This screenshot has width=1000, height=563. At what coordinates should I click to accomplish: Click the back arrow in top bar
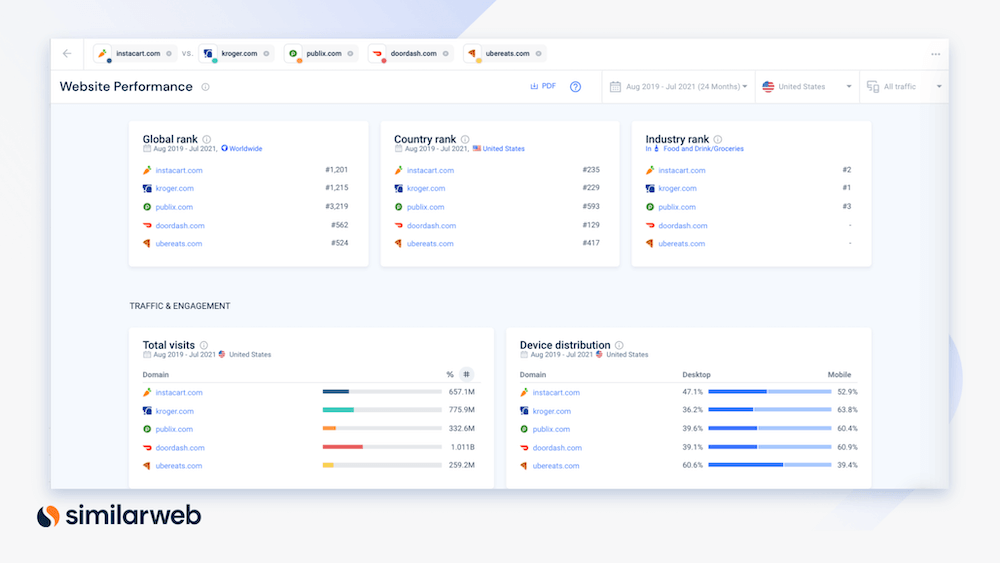(x=67, y=54)
